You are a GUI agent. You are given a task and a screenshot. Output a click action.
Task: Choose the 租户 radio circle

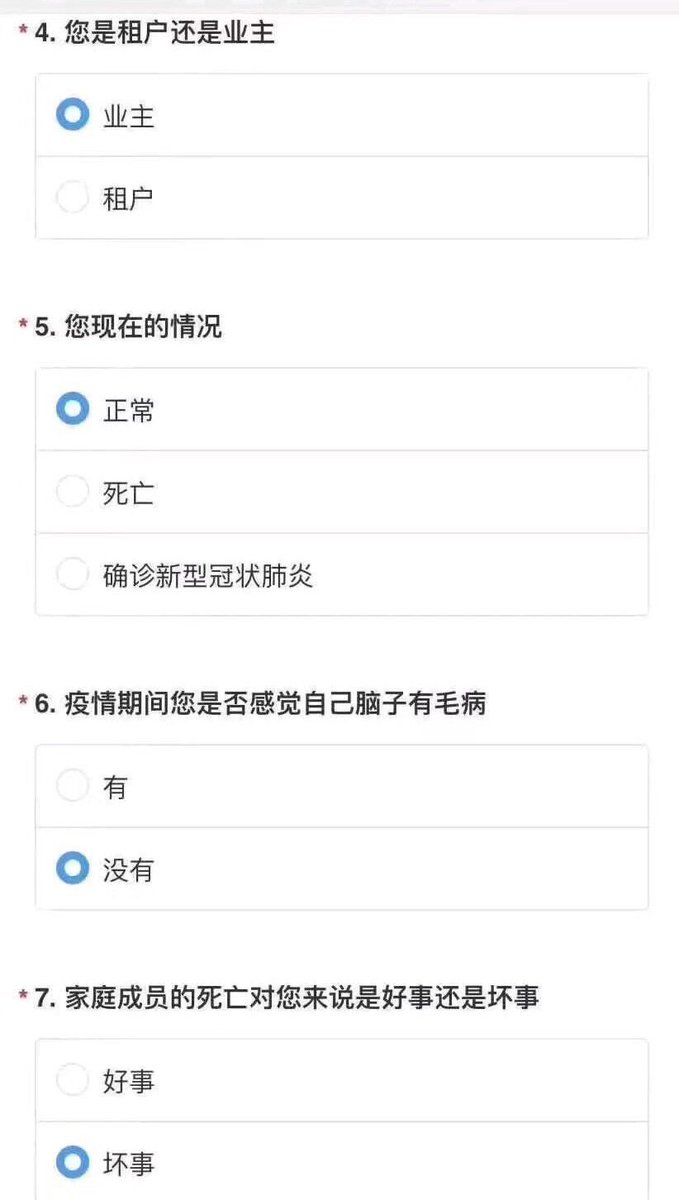(72, 198)
